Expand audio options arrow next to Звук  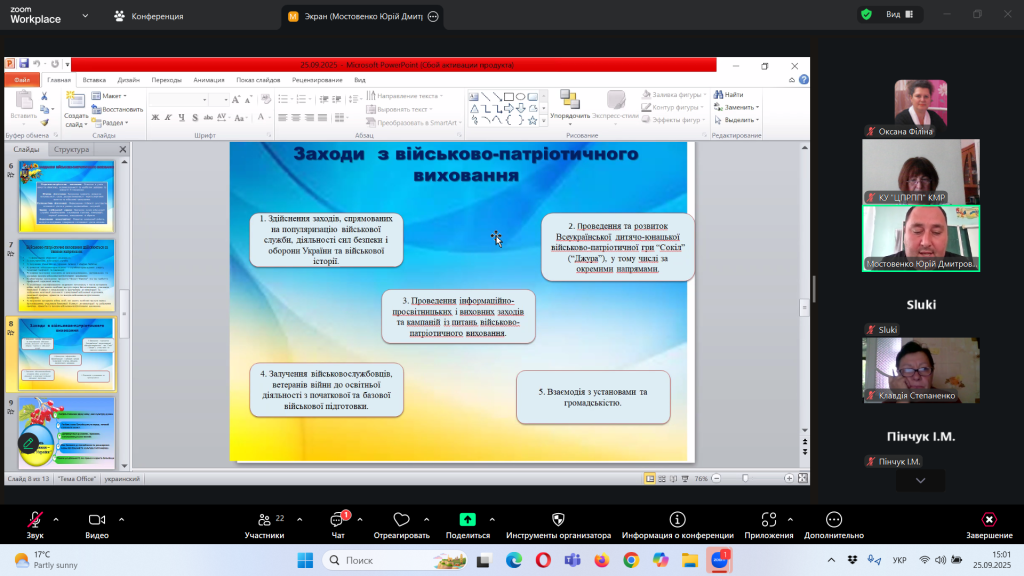click(55, 519)
